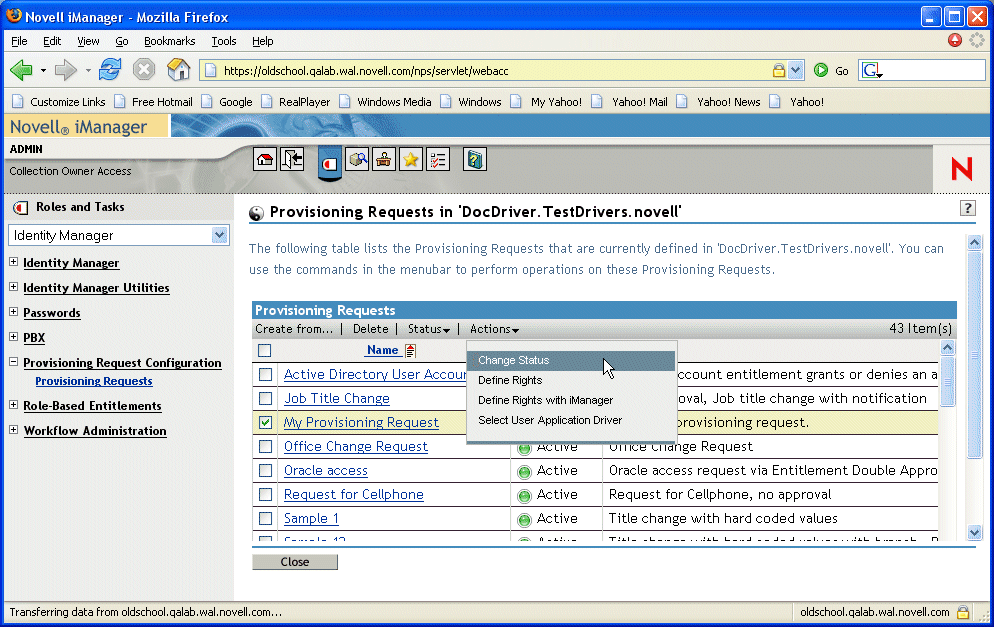Viewport: 994px width, 627px height.
Task: Click the Google search engine icon
Action: (x=872, y=70)
